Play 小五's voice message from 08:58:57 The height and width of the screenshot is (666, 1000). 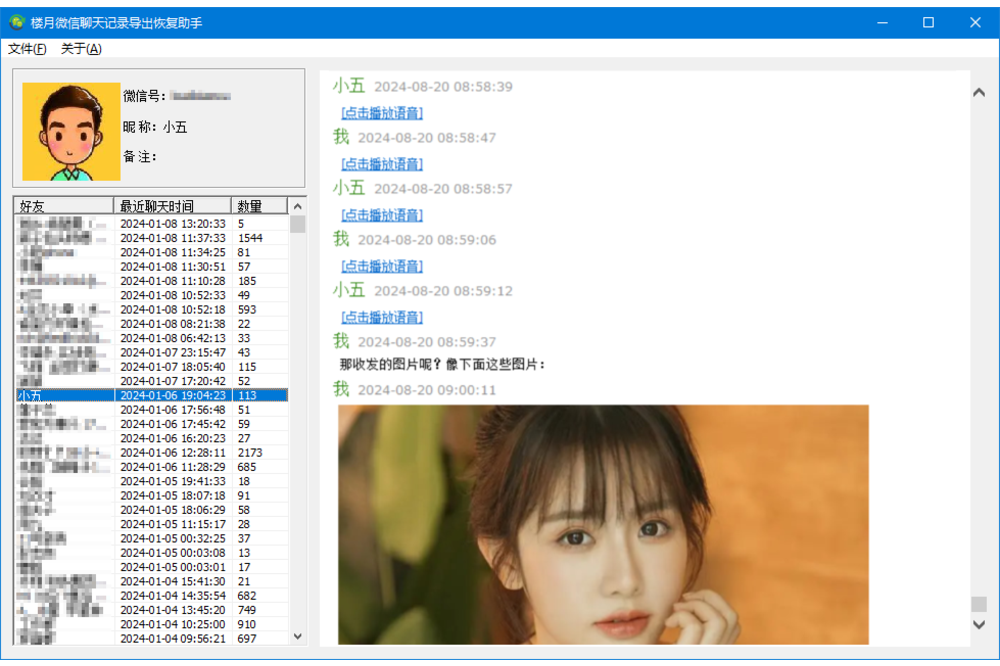(382, 215)
